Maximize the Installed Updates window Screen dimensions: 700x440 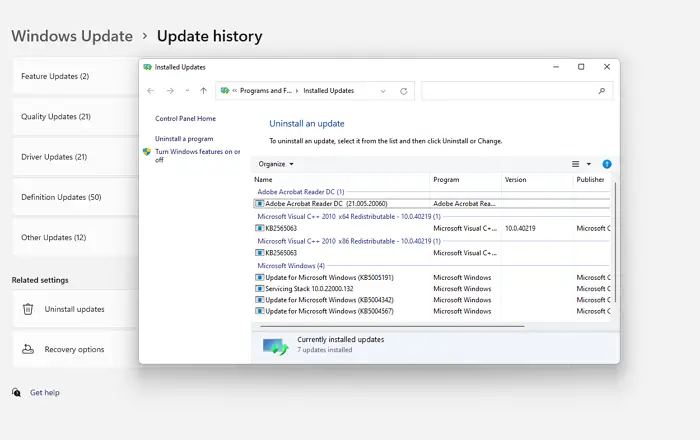pyautogui.click(x=581, y=67)
